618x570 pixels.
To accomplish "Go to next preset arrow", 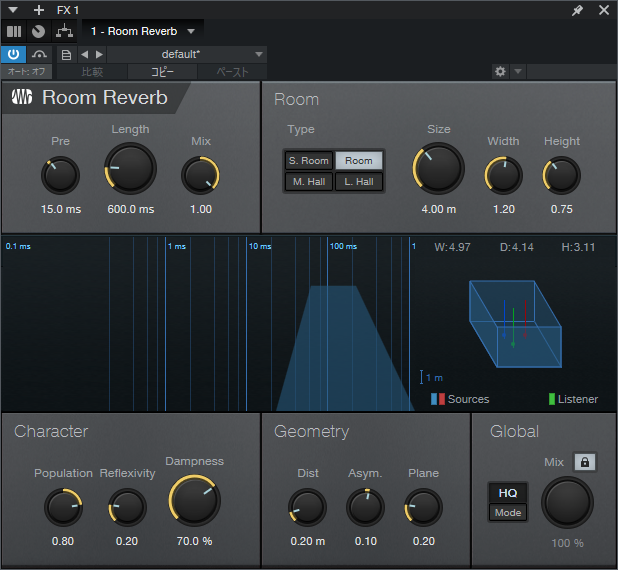I will pyautogui.click(x=99, y=54).
